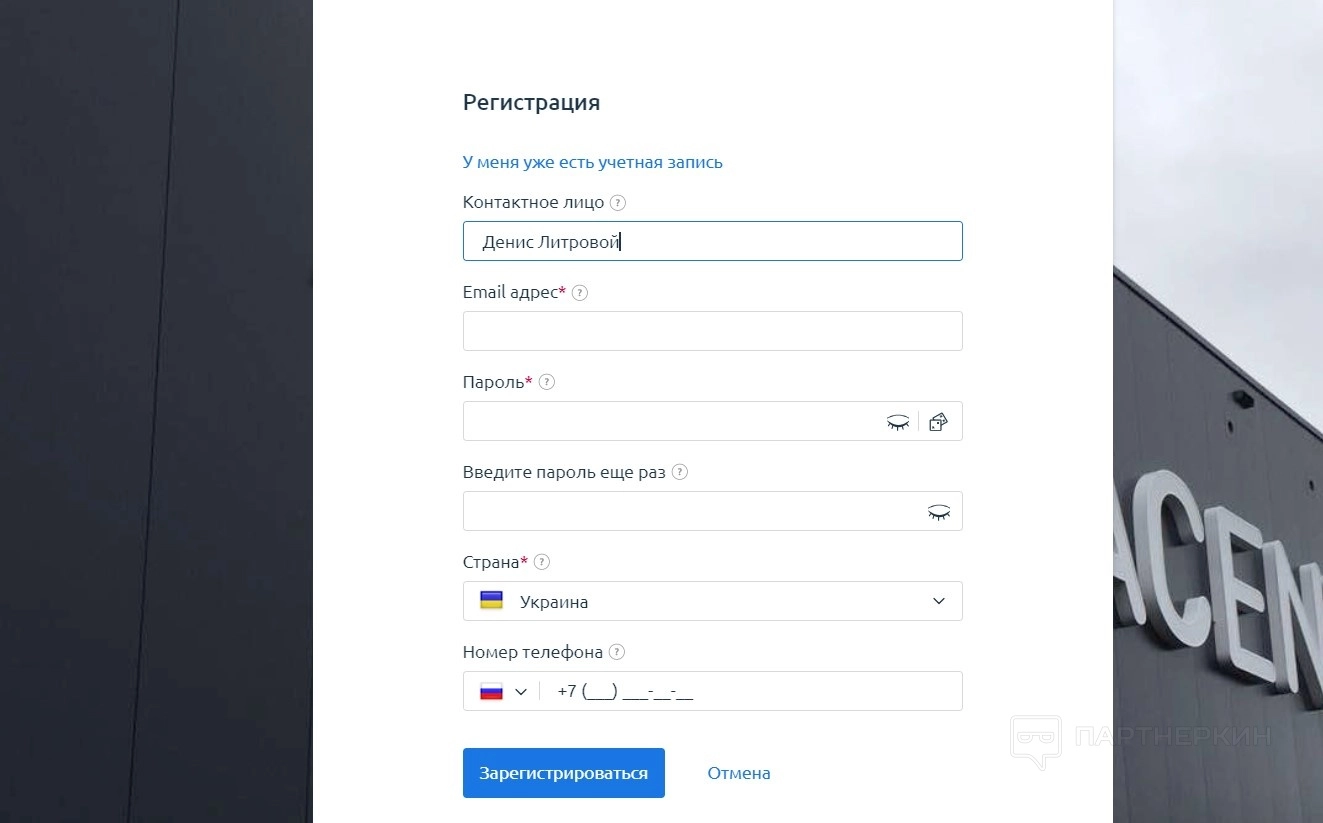
Task: Click the Отмена link
Action: (x=738, y=773)
